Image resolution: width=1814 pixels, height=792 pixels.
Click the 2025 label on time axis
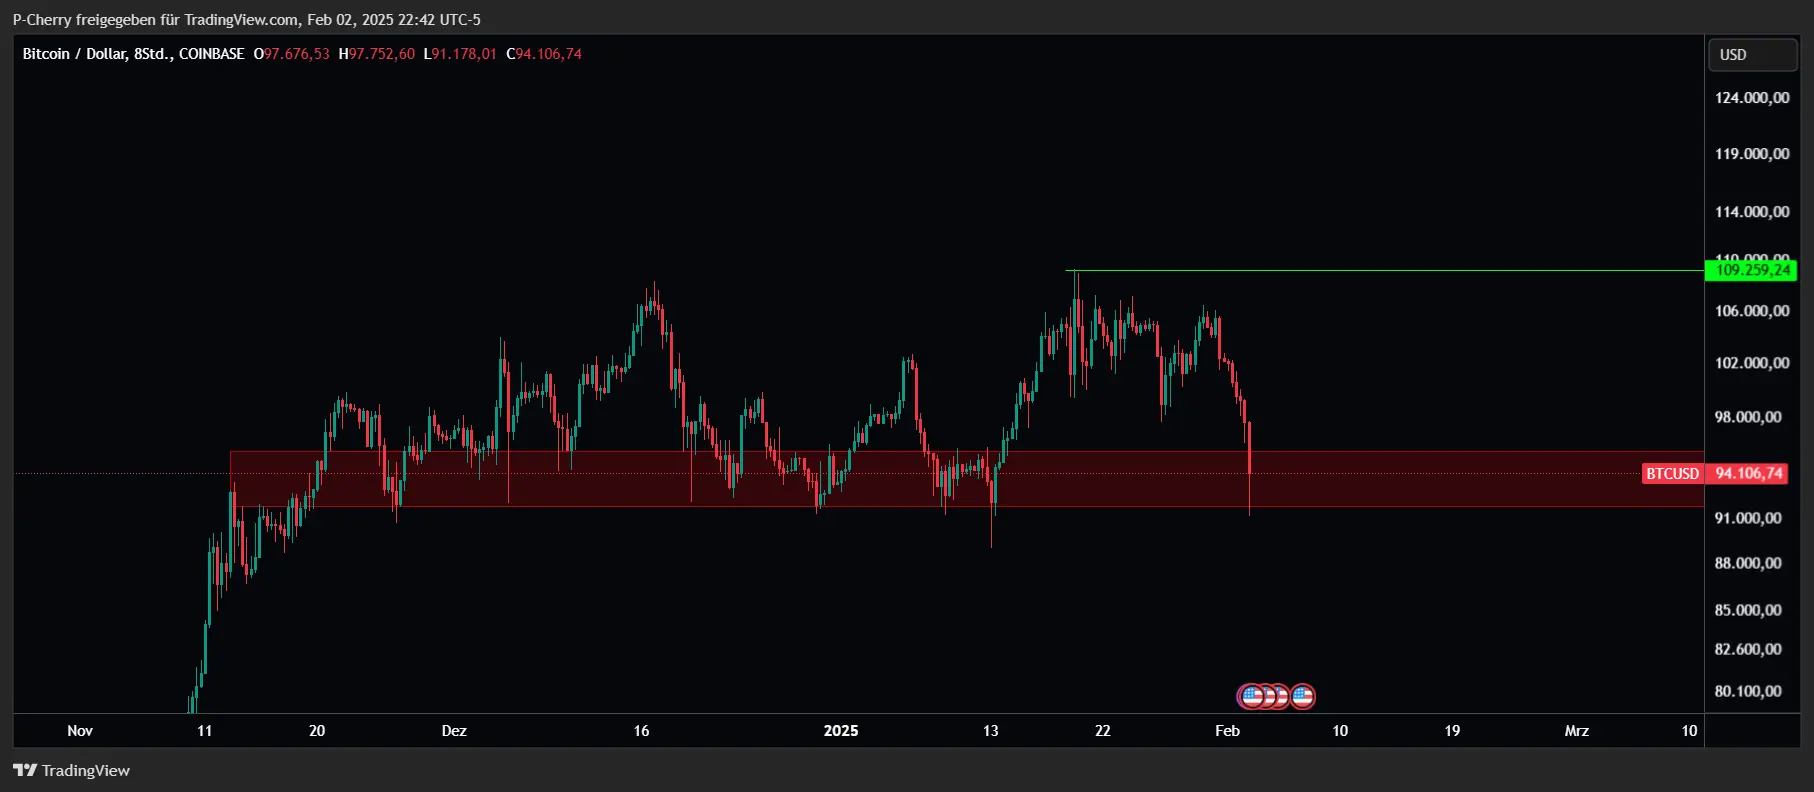point(841,731)
